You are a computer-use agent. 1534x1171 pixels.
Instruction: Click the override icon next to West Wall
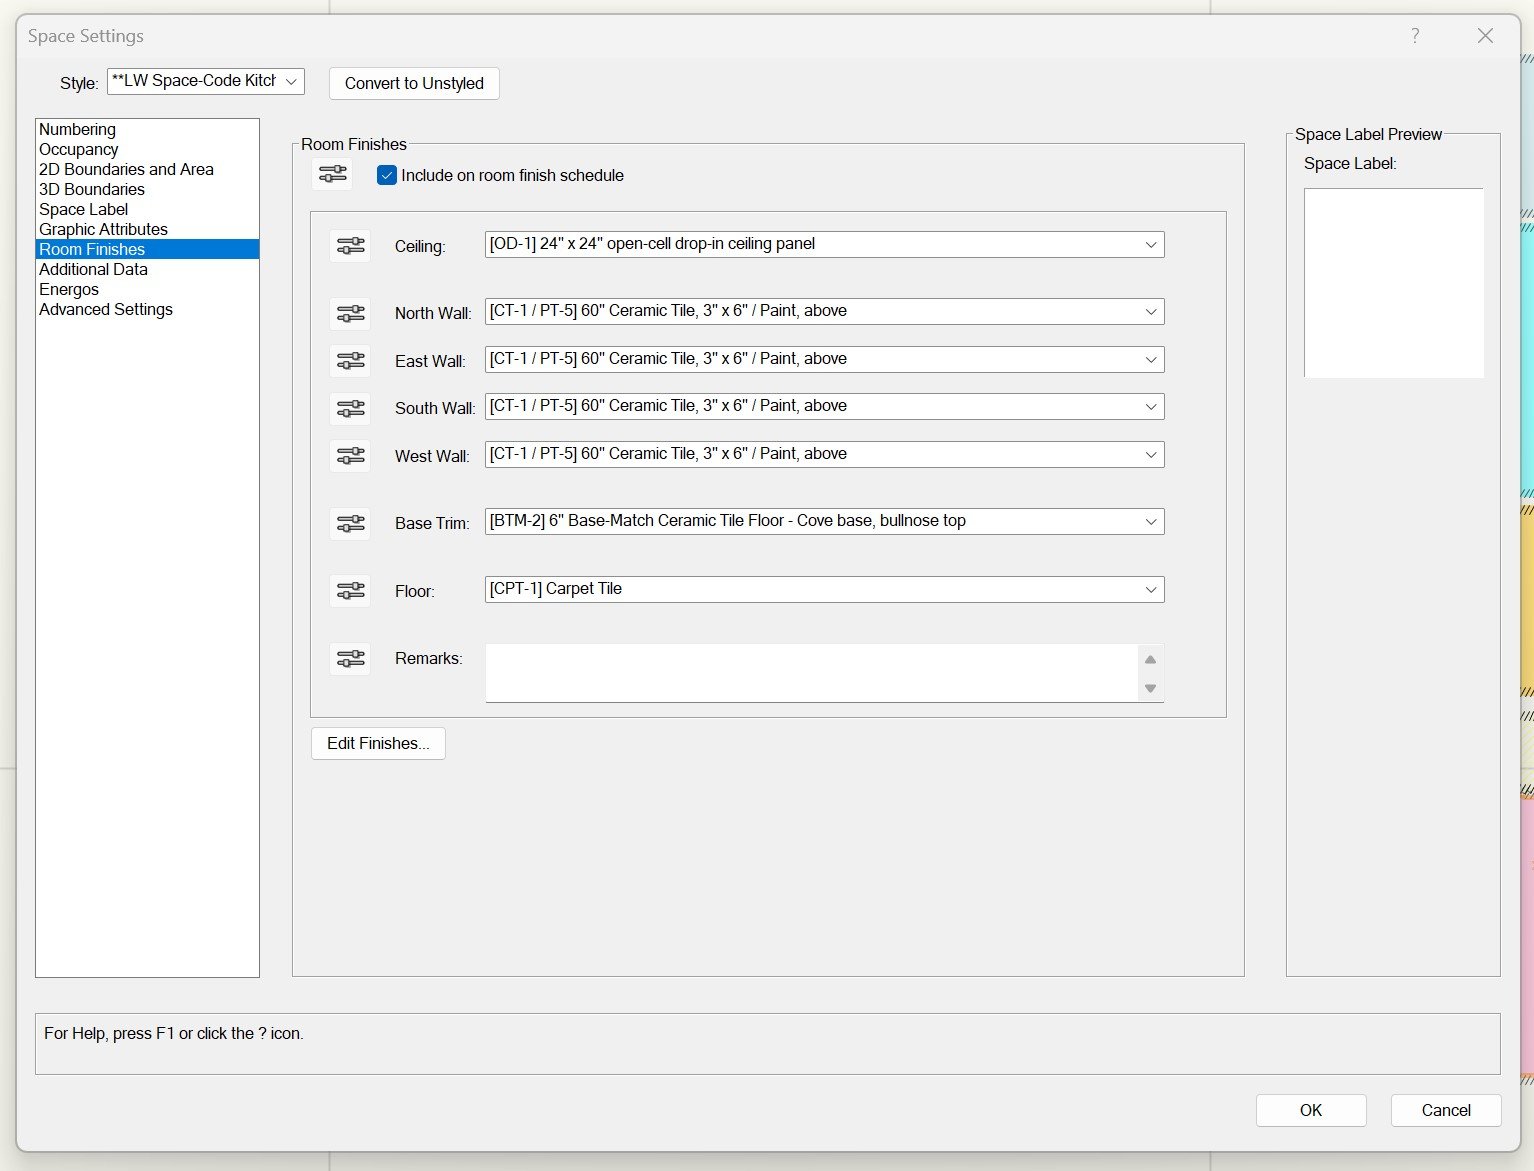pos(350,456)
